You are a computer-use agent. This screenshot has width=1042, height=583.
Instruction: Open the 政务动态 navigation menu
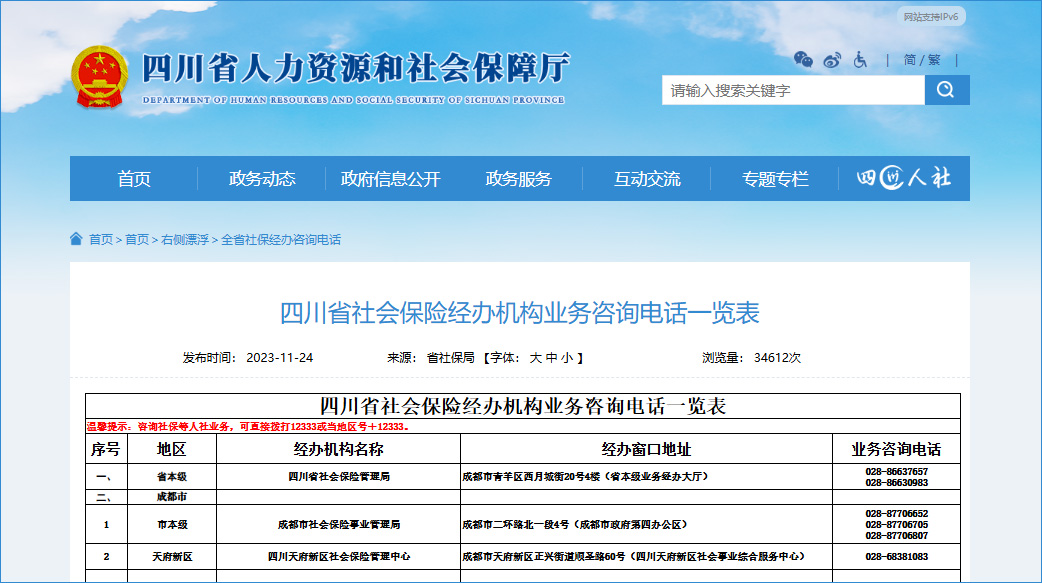[x=262, y=179]
